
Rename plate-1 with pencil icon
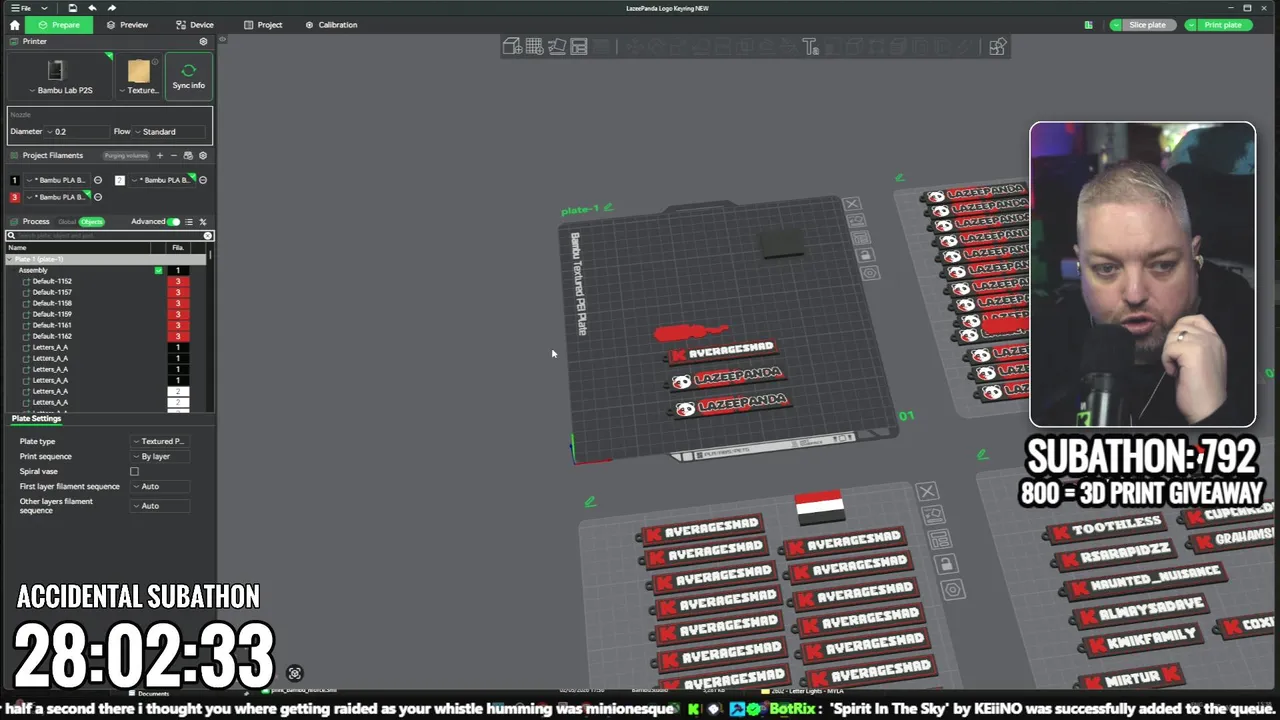point(608,207)
